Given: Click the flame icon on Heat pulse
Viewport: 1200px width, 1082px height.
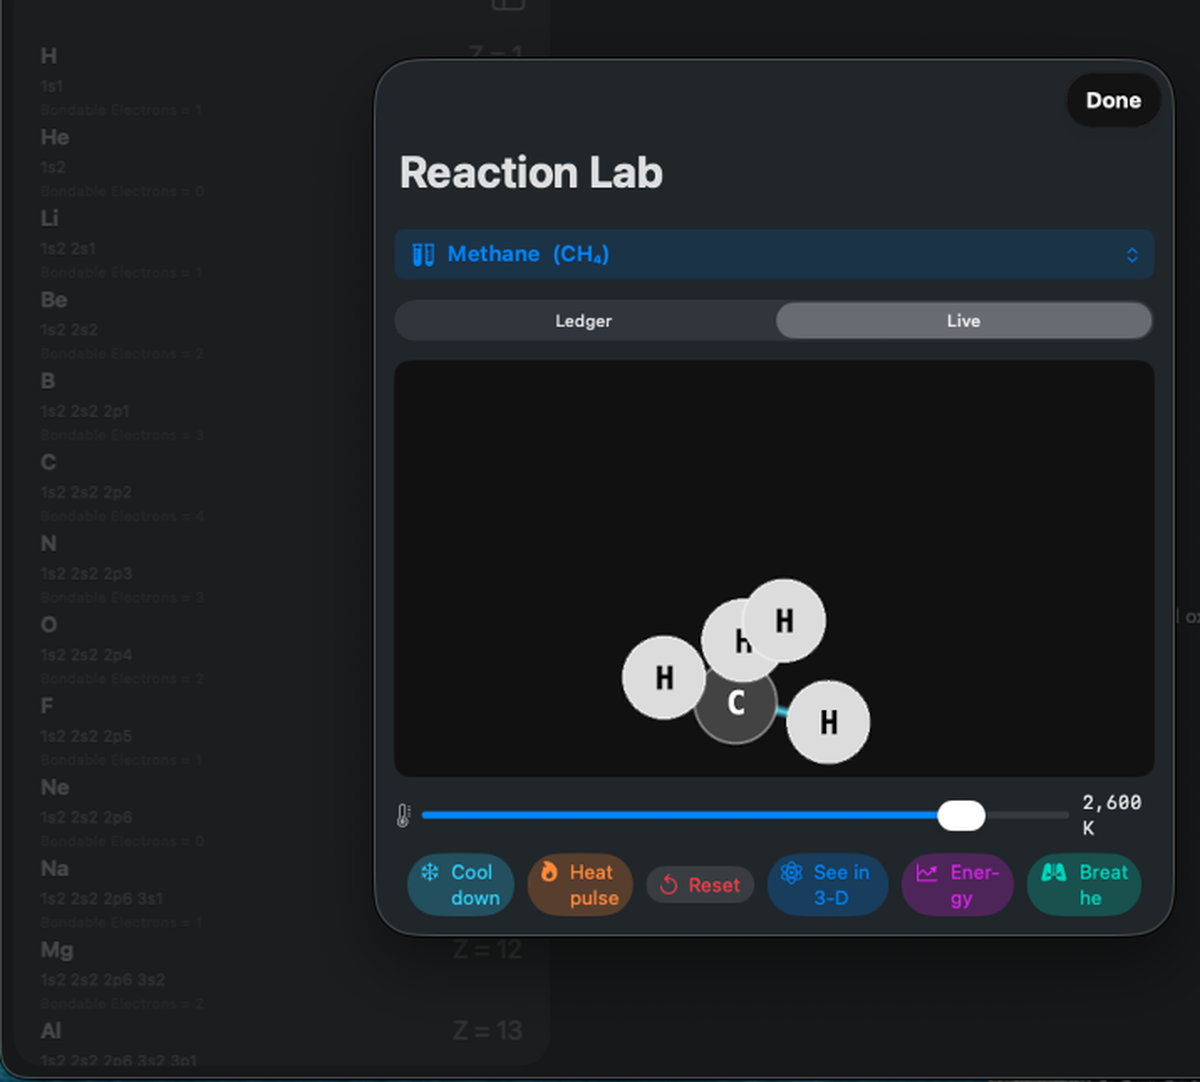Looking at the screenshot, I should pos(549,872).
